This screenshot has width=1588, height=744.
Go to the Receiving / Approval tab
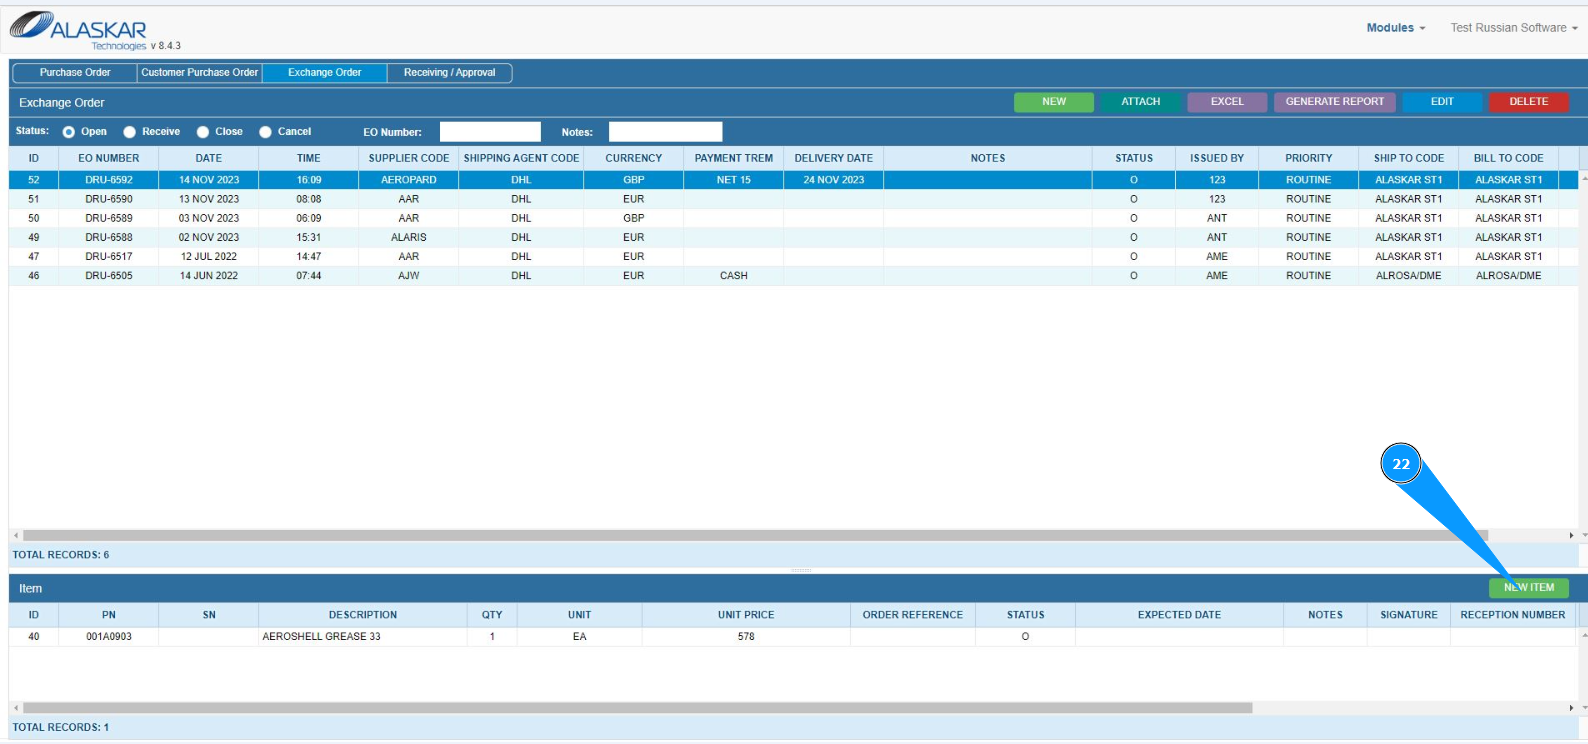[449, 73]
